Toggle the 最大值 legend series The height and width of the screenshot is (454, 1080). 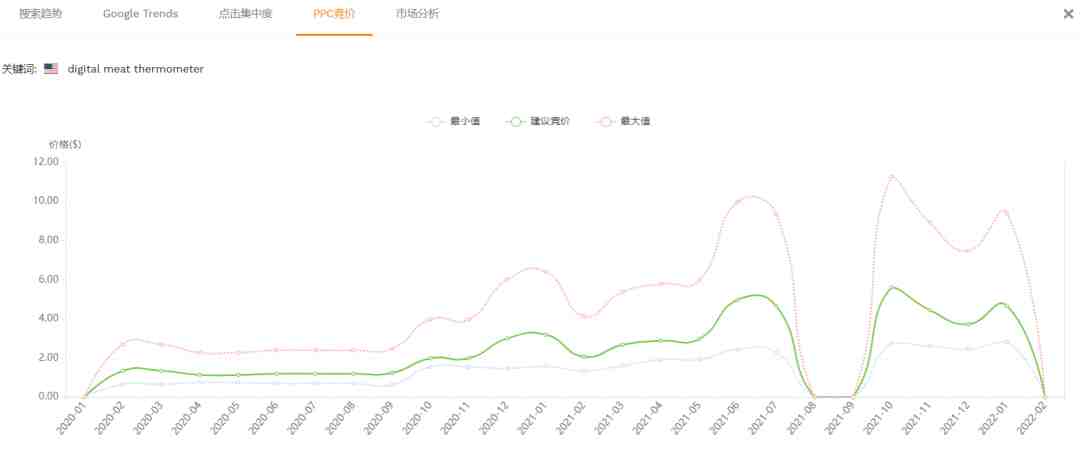click(625, 121)
